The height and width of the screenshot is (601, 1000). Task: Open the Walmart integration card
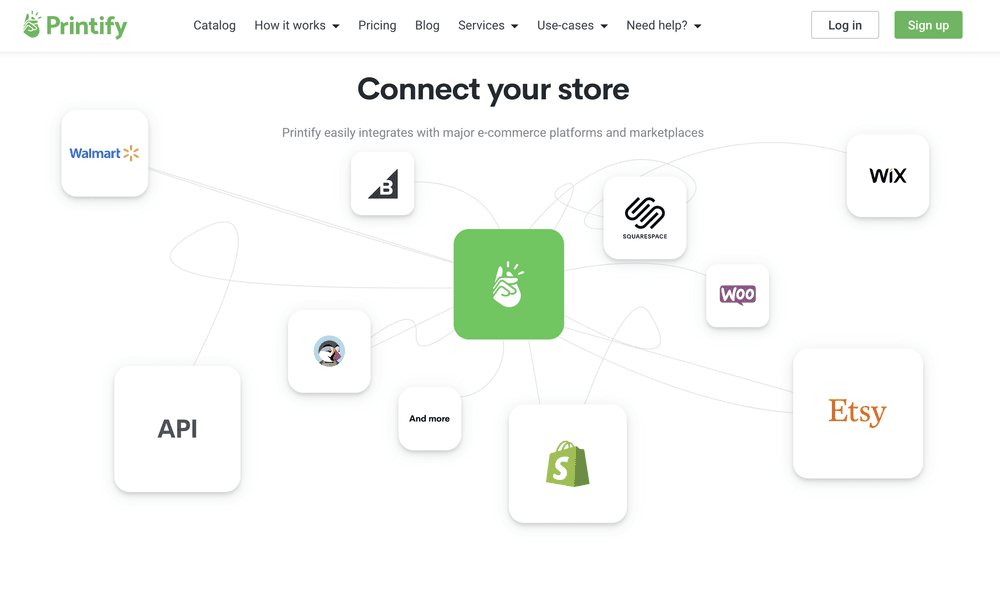(x=105, y=153)
